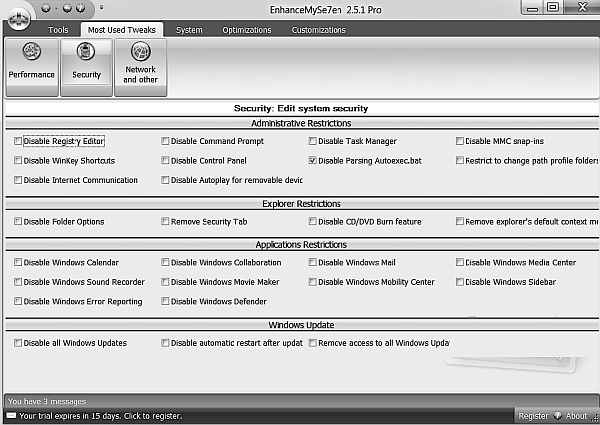
Task: Tick Disable Command Prompt
Action: 165,141
